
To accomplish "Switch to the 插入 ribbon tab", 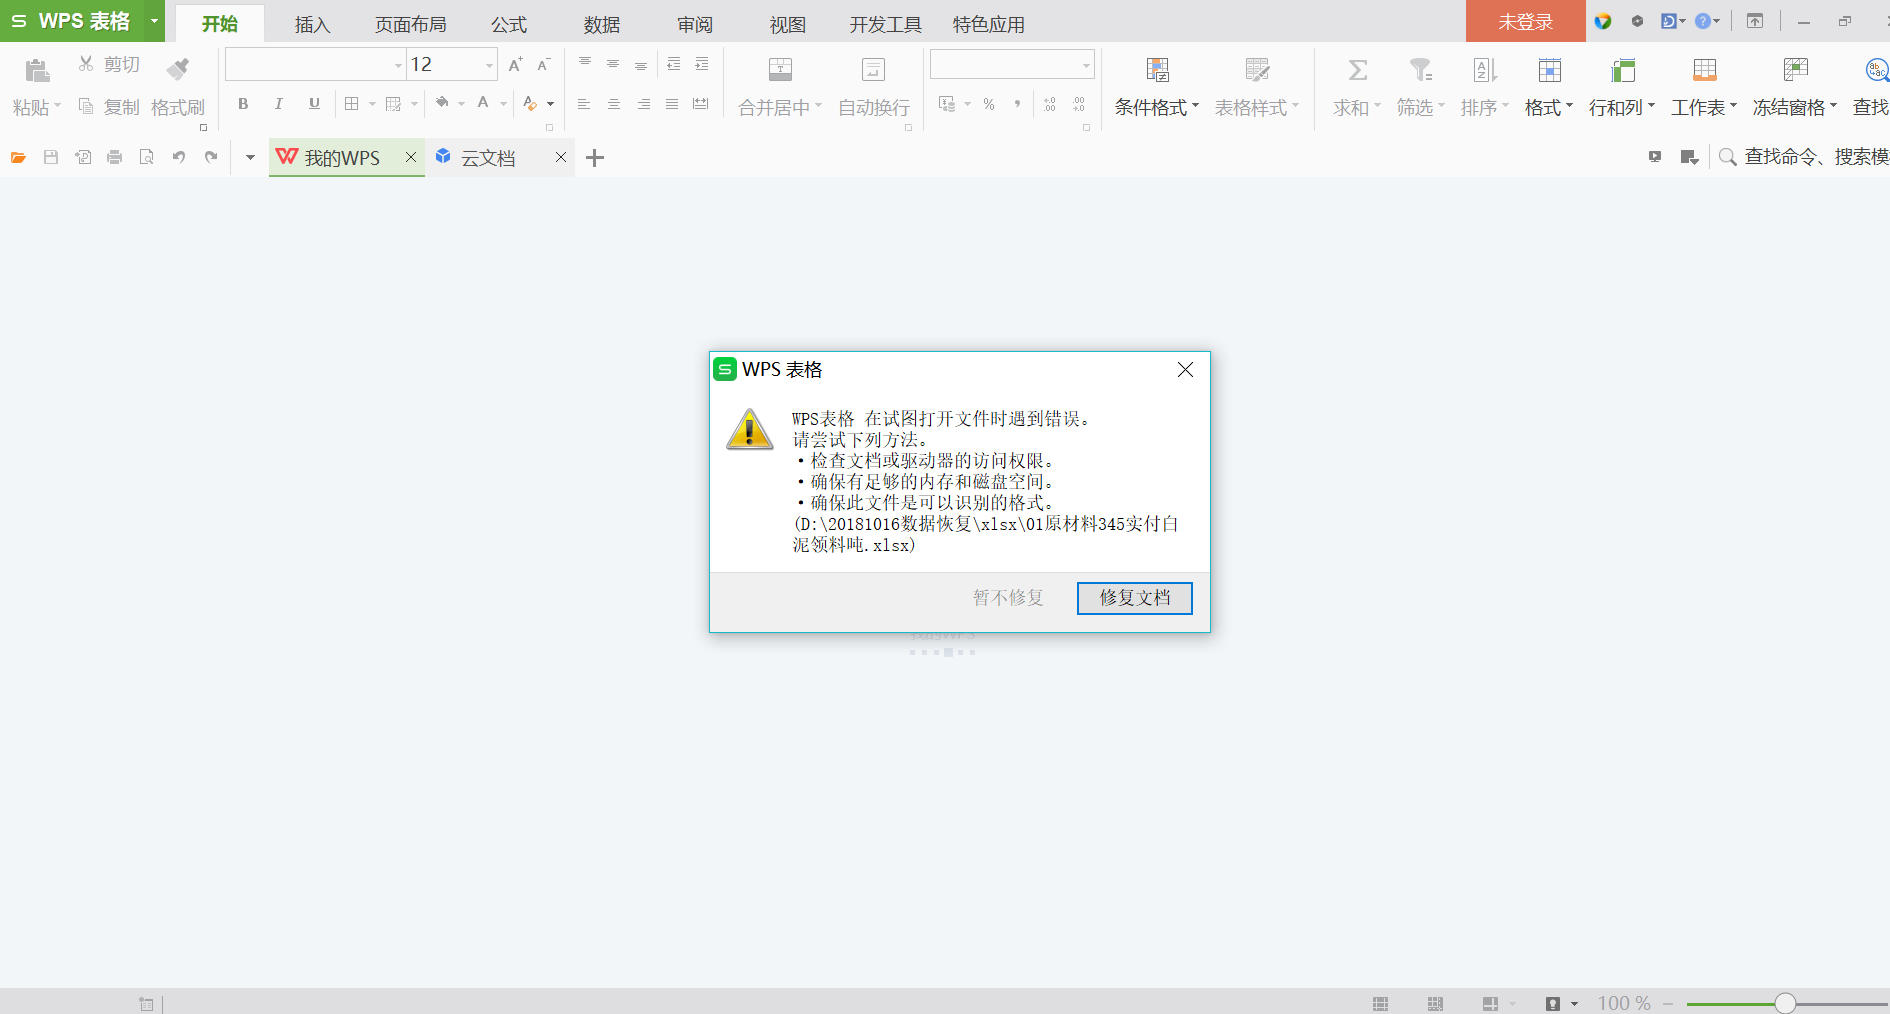I will pyautogui.click(x=312, y=24).
